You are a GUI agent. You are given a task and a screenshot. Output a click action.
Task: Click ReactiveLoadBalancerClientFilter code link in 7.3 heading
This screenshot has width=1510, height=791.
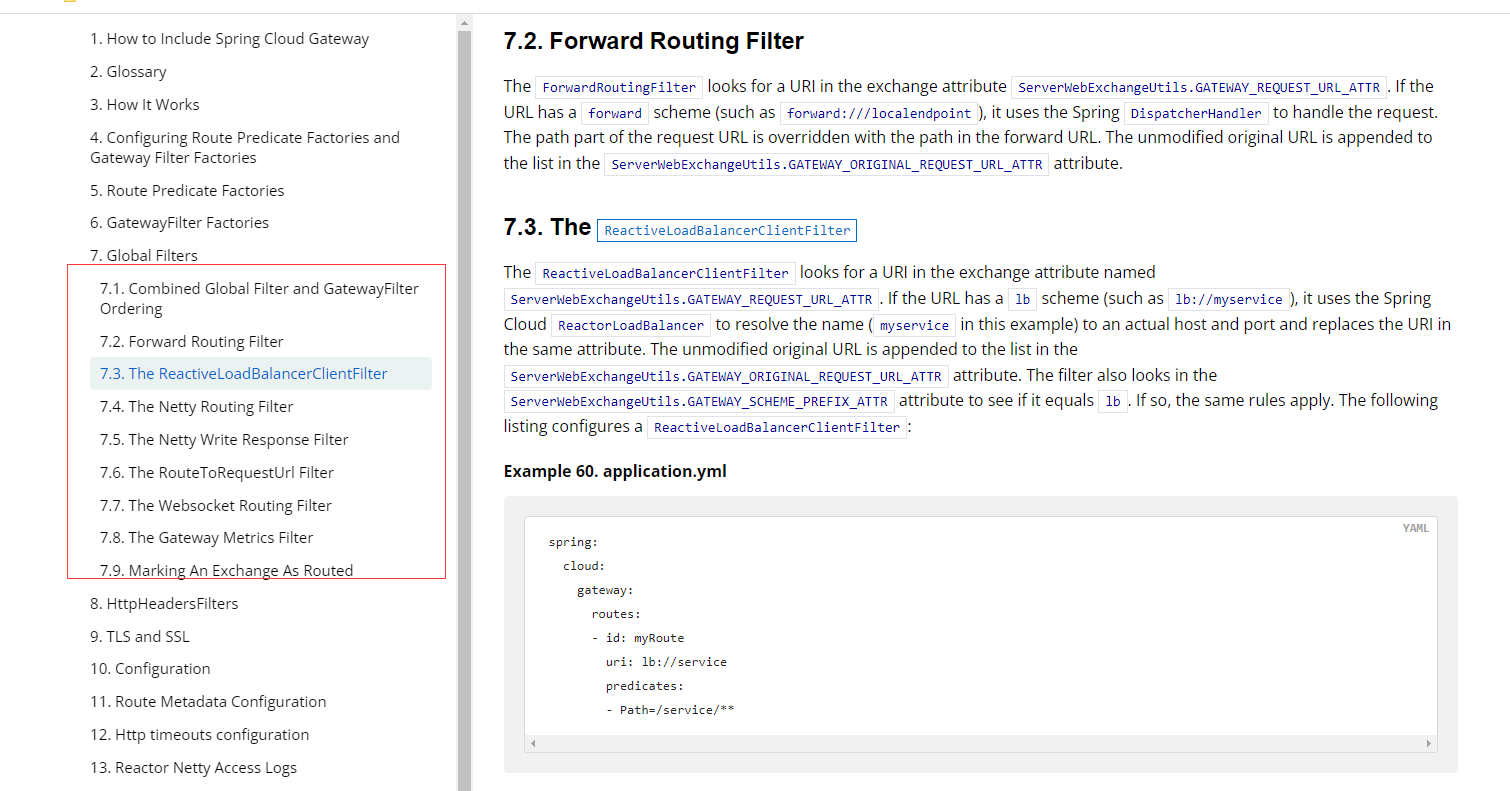click(727, 231)
